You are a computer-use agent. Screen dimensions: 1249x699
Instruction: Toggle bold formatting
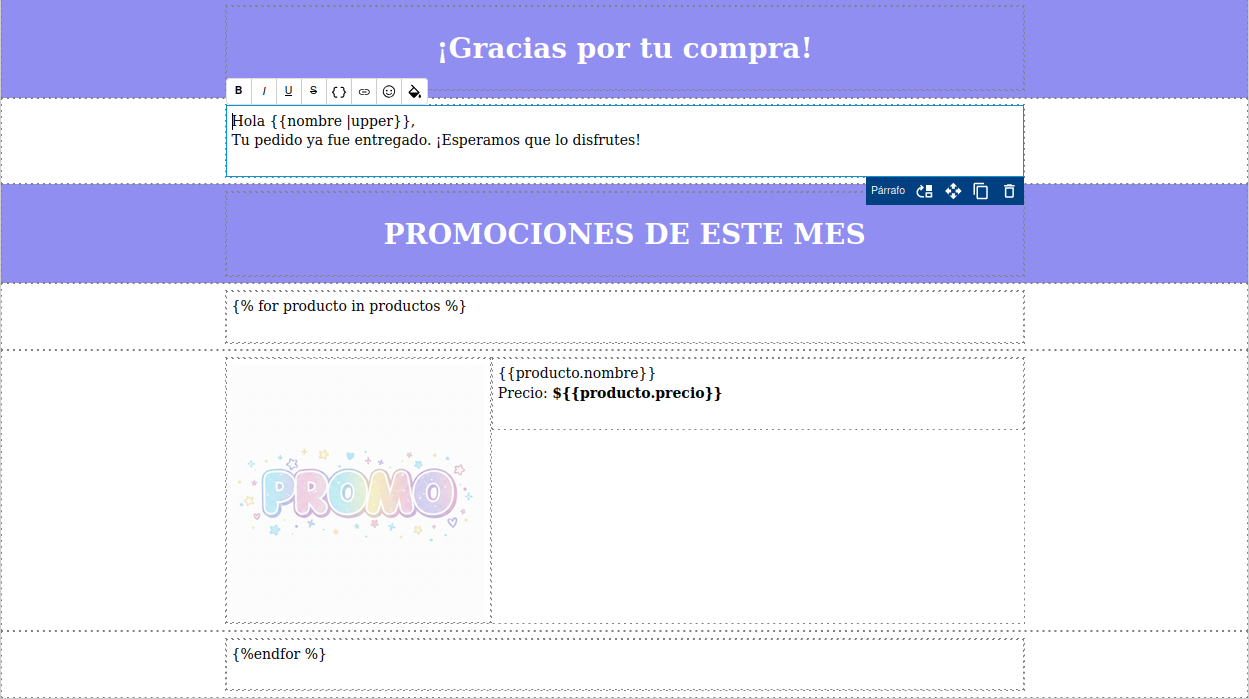tap(238, 91)
